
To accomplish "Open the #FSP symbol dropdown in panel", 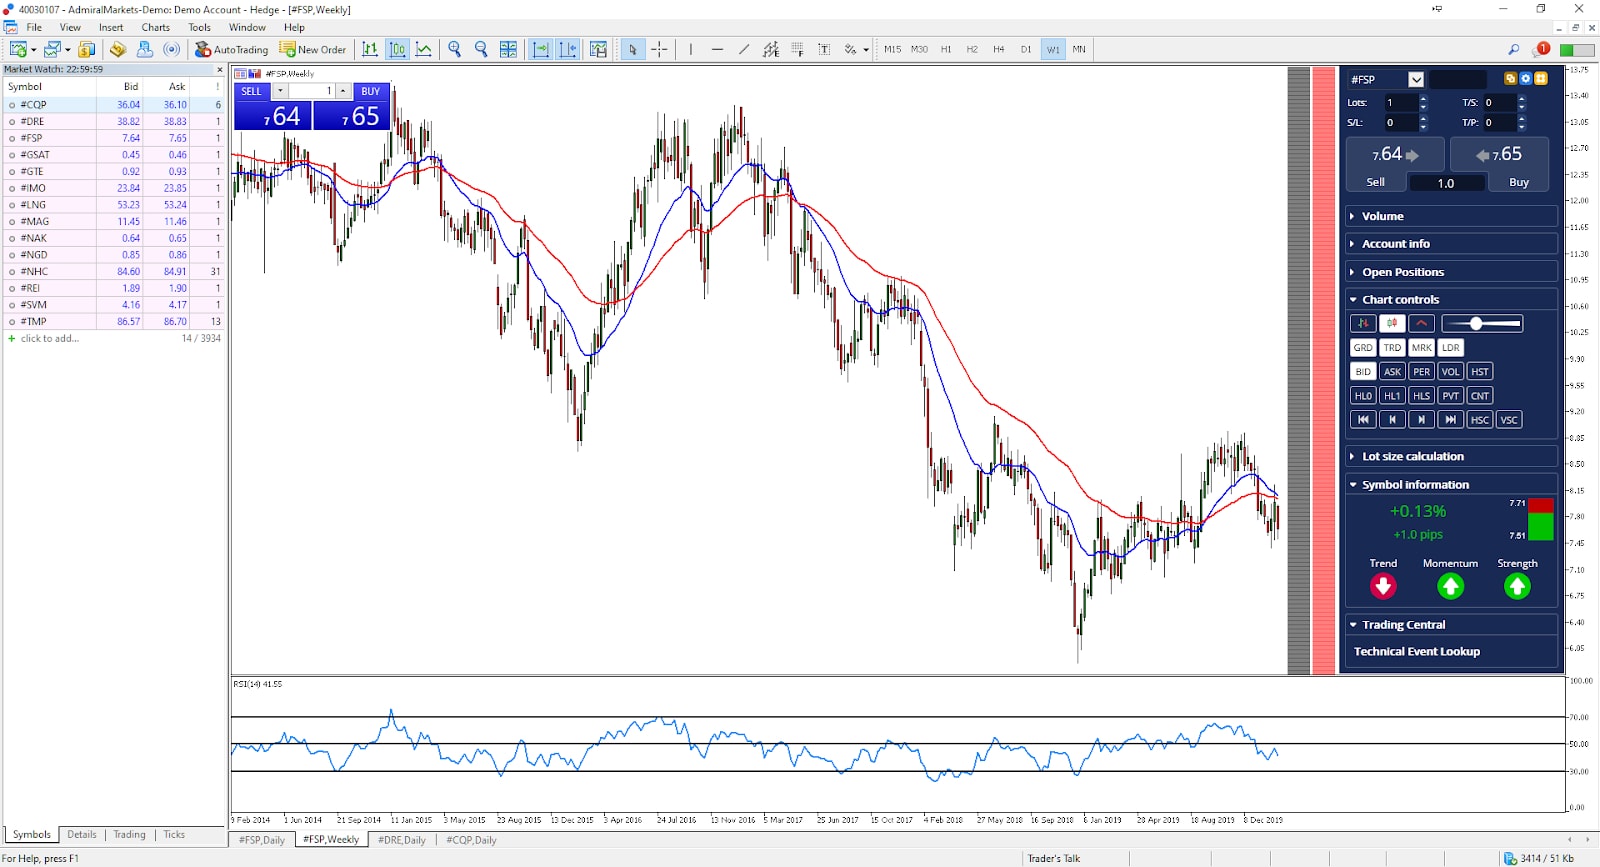I will click(x=1415, y=79).
